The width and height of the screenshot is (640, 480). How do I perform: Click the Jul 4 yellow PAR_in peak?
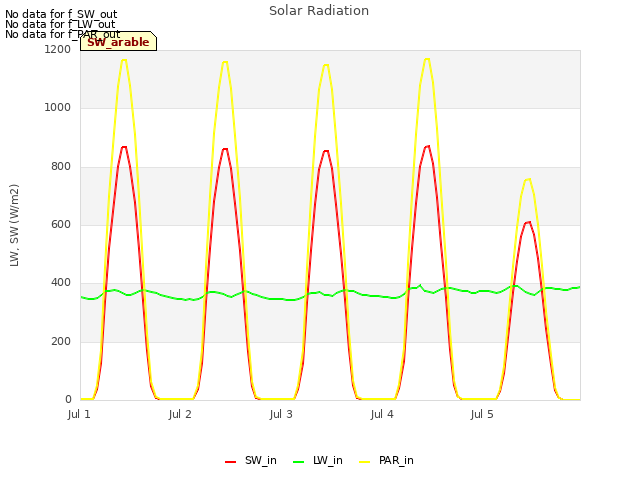click(x=427, y=59)
